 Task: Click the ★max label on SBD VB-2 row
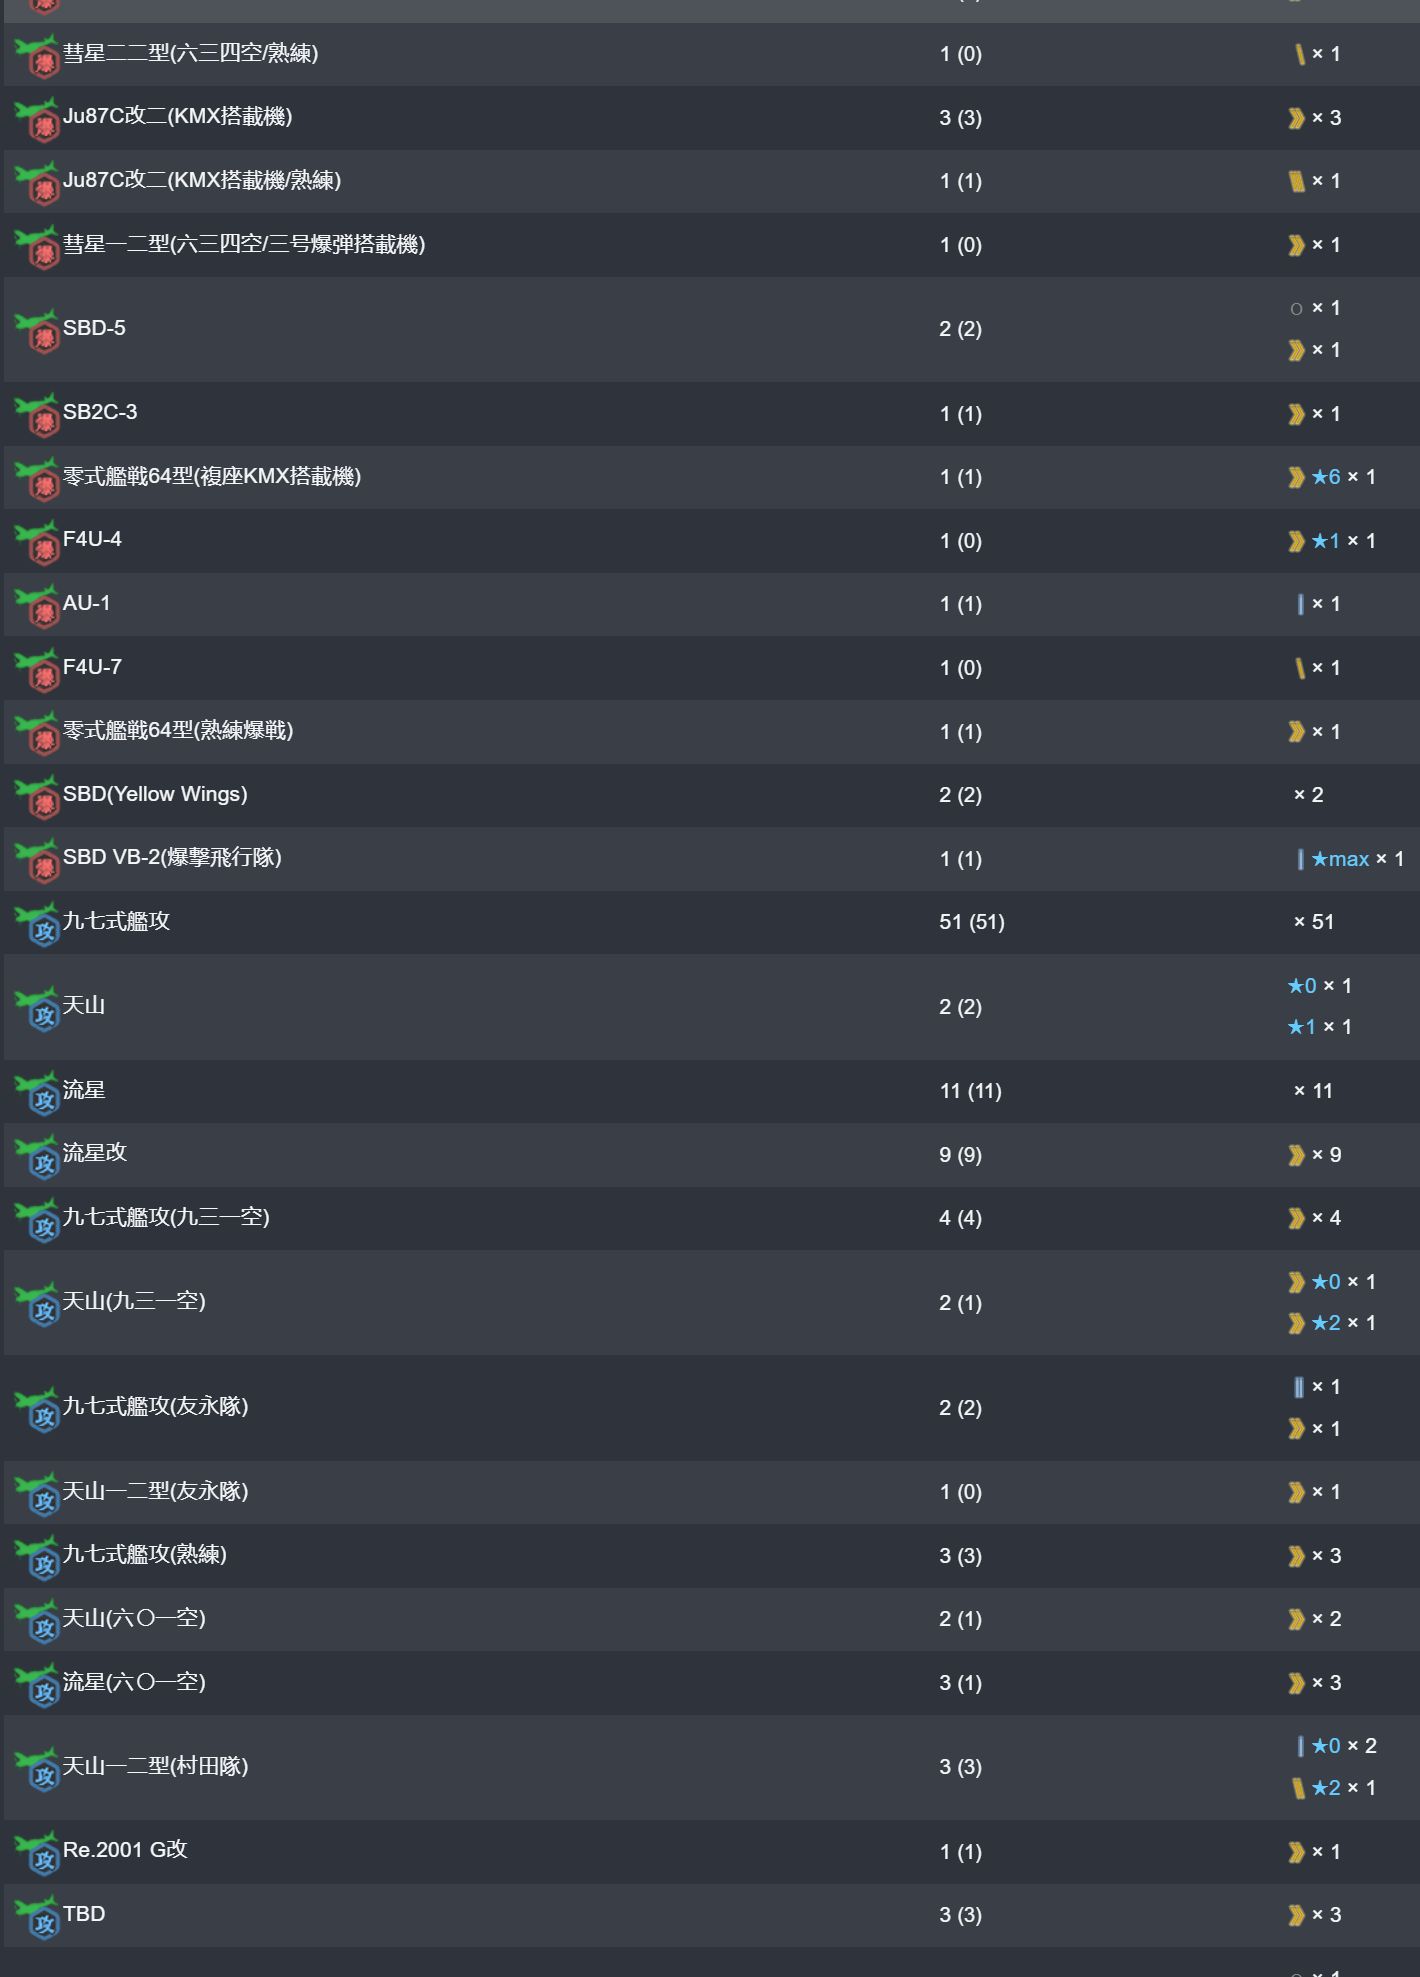(x=1340, y=859)
